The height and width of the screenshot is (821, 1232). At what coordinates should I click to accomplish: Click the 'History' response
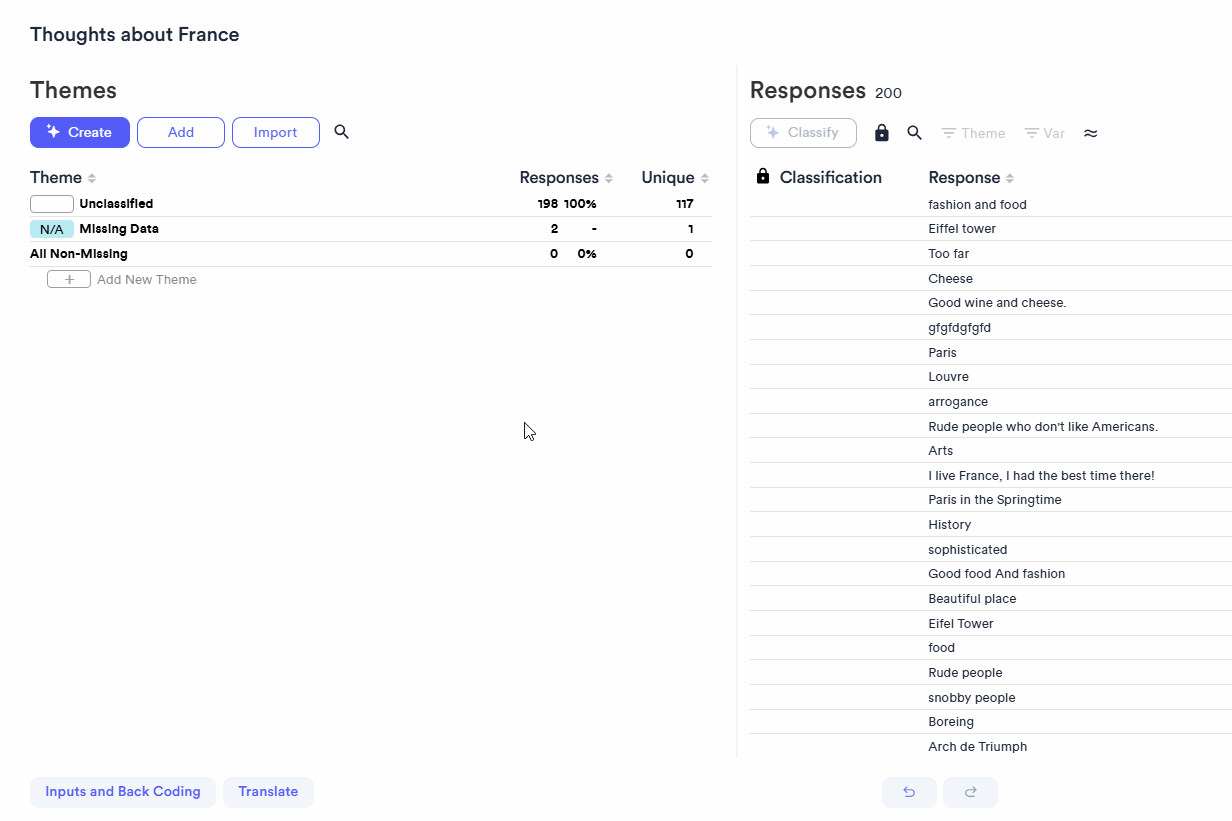click(949, 525)
